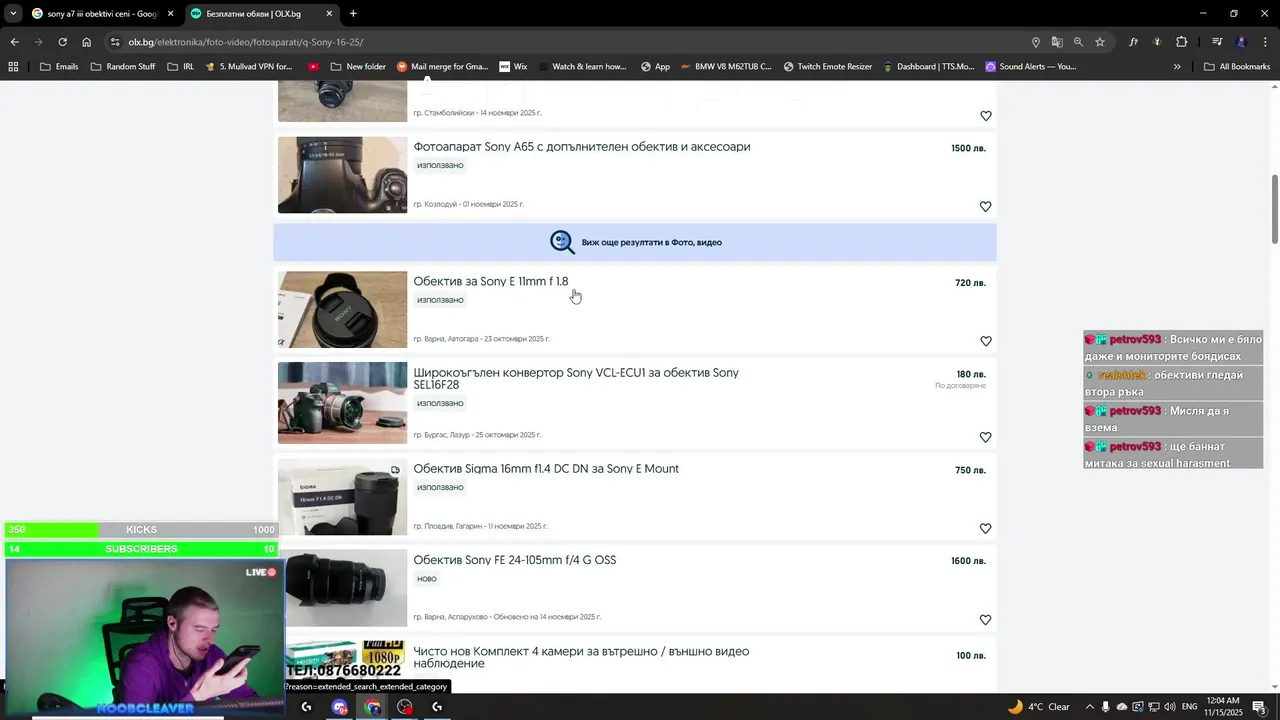
Task: Open the Комплект 4 камери listing
Action: coord(581,657)
